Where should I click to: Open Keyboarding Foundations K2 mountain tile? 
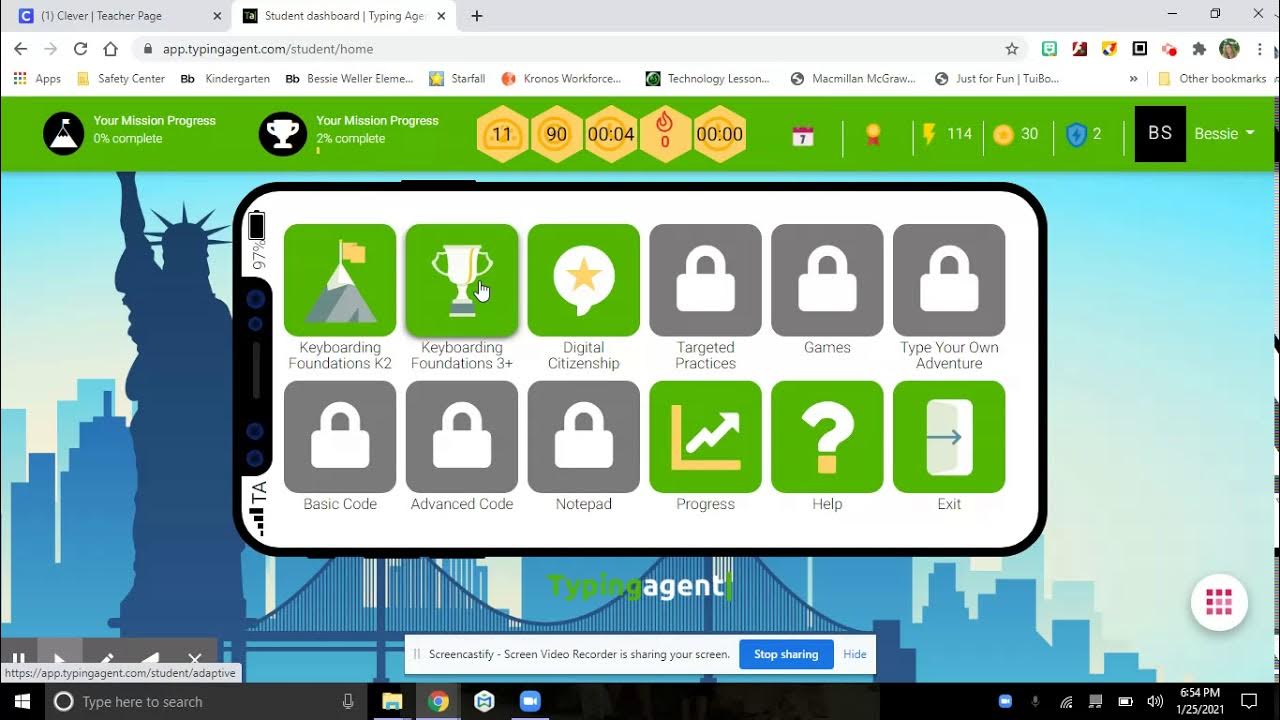click(340, 280)
